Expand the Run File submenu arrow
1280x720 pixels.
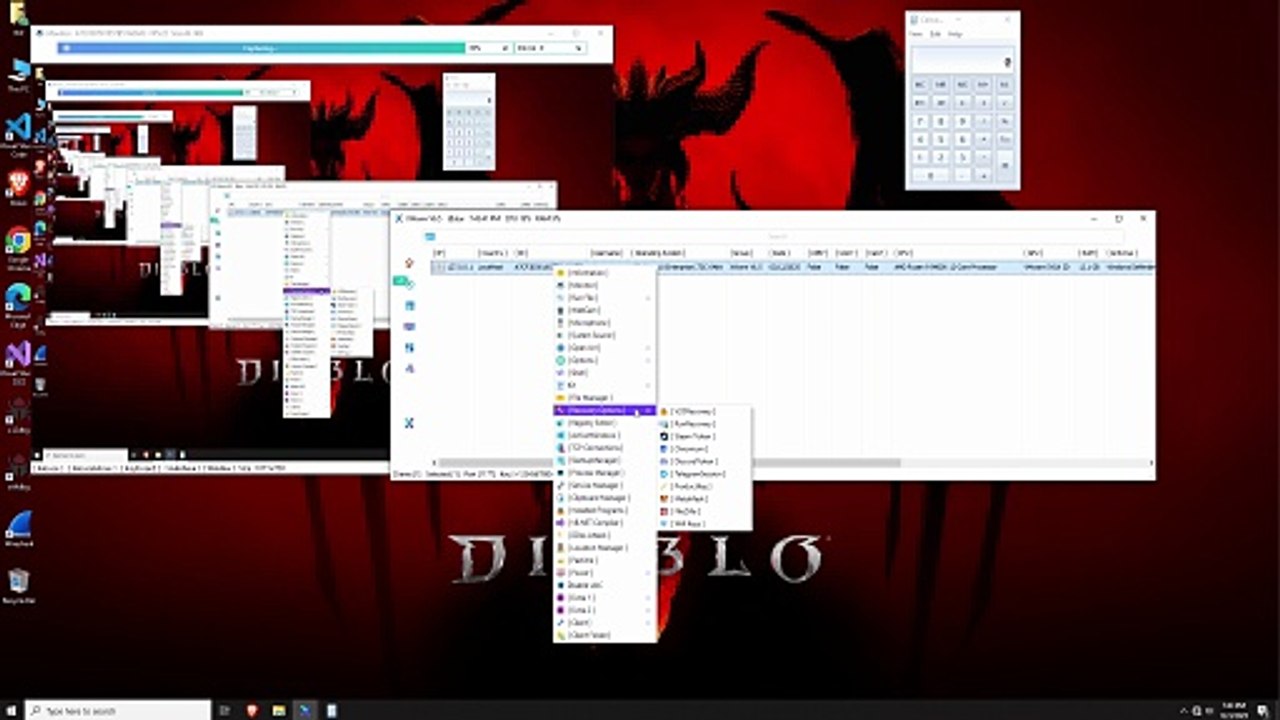point(648,298)
